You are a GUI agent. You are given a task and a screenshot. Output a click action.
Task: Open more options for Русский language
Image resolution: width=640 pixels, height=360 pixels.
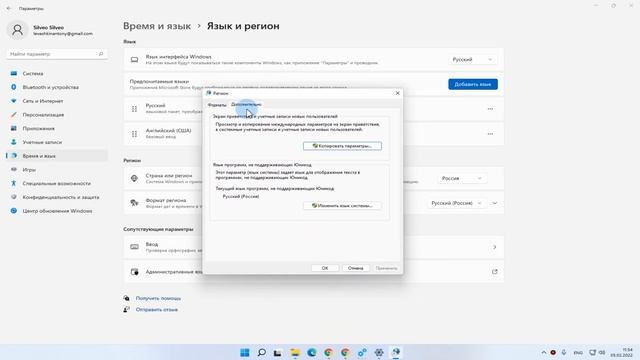490,109
